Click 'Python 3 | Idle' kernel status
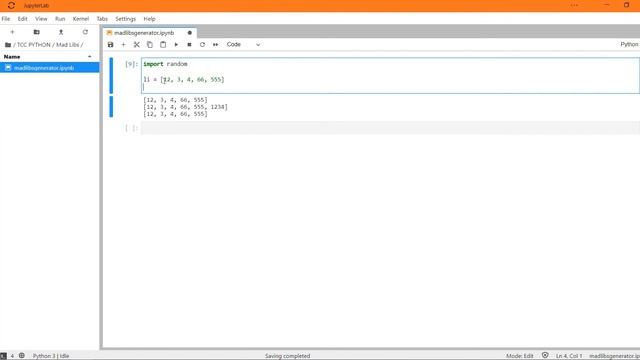640x360 pixels. [51, 356]
